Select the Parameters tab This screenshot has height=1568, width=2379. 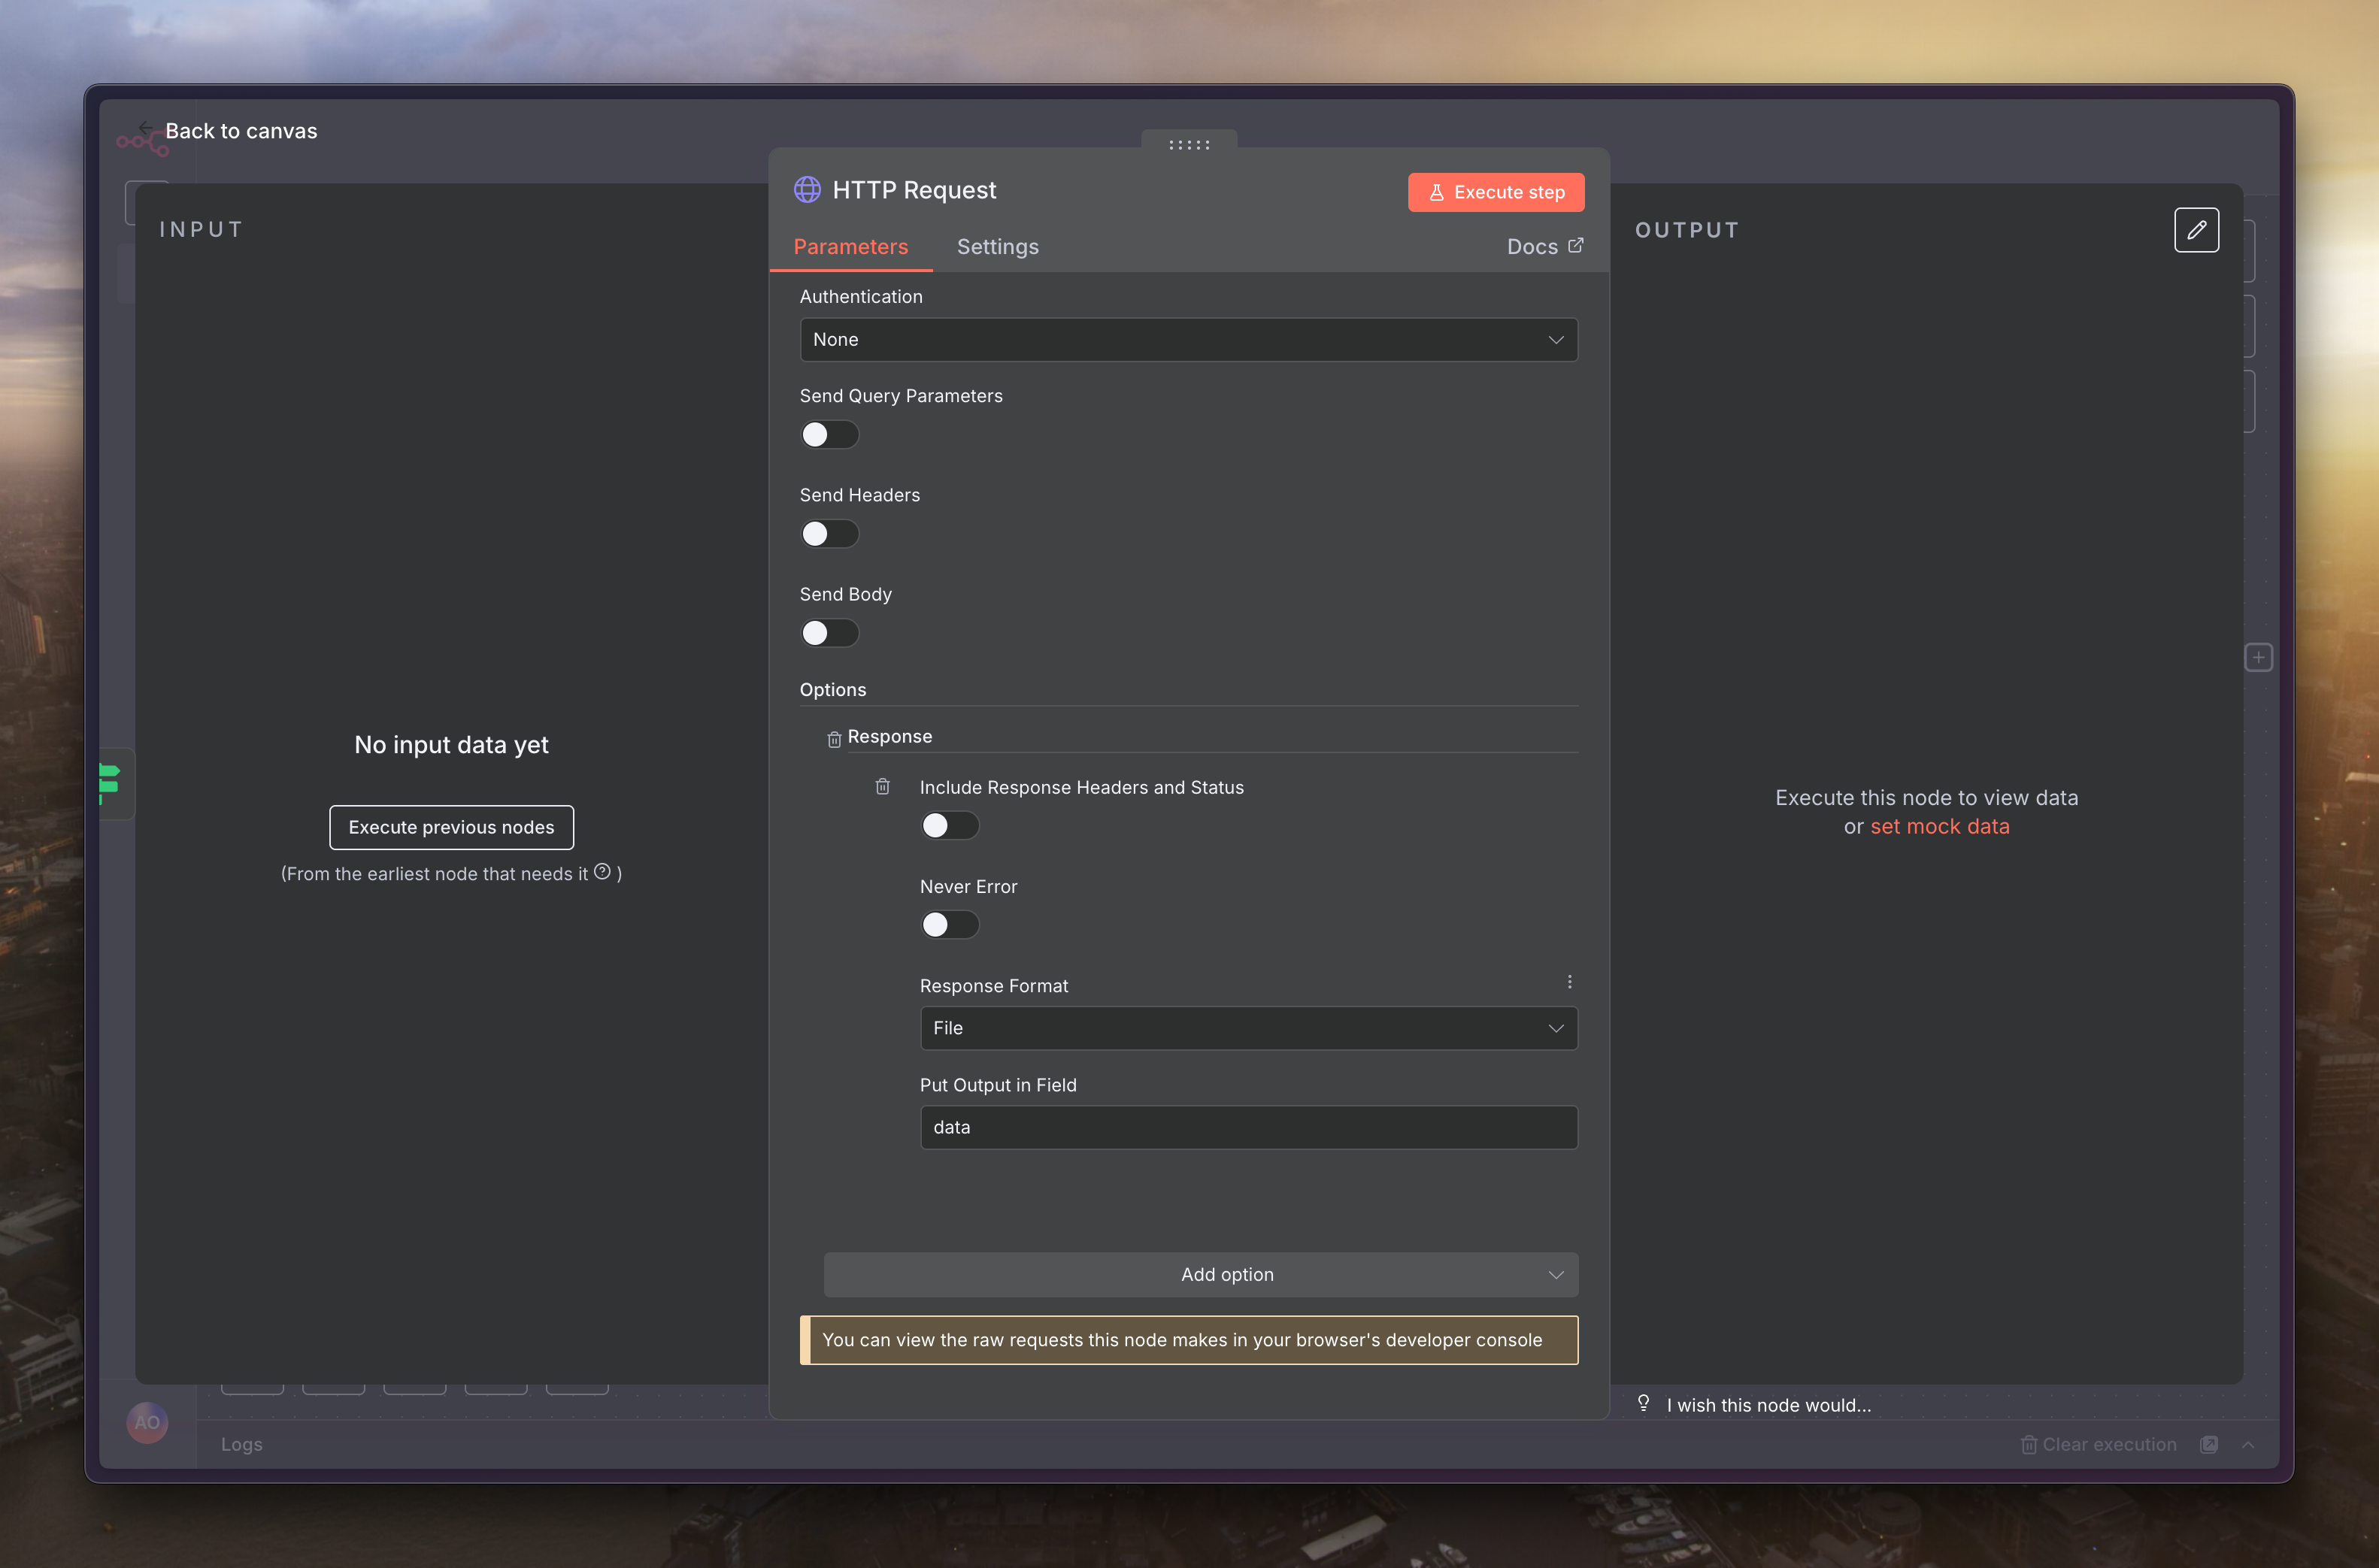point(850,247)
